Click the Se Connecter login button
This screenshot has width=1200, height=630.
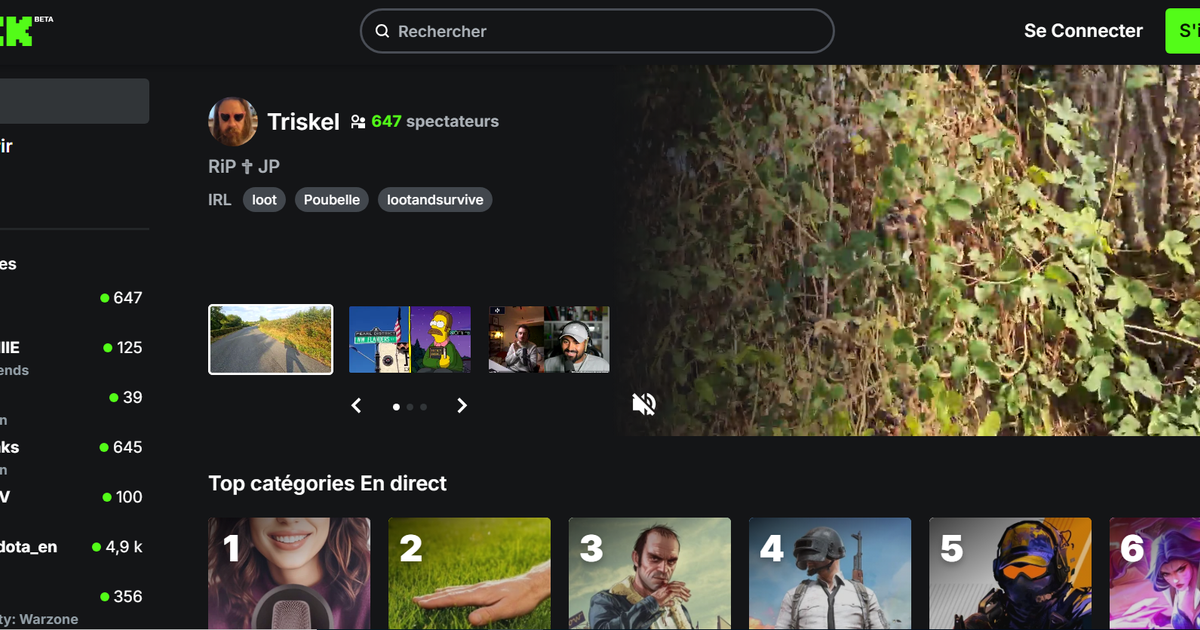pos(1083,31)
